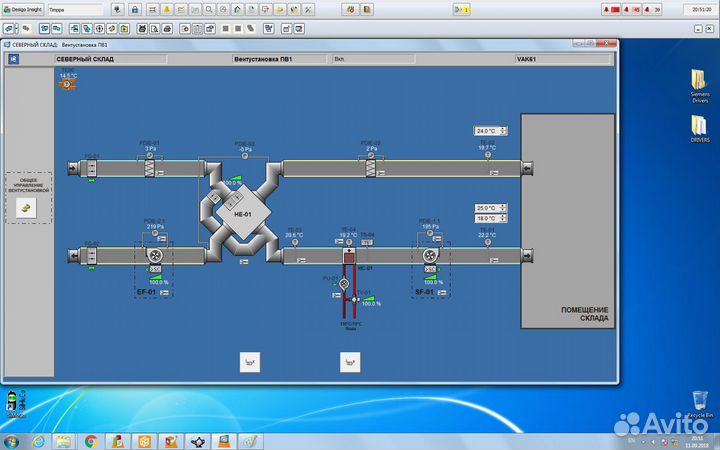Open the general ventilation control button
720x450 pixels.
[x=27, y=207]
